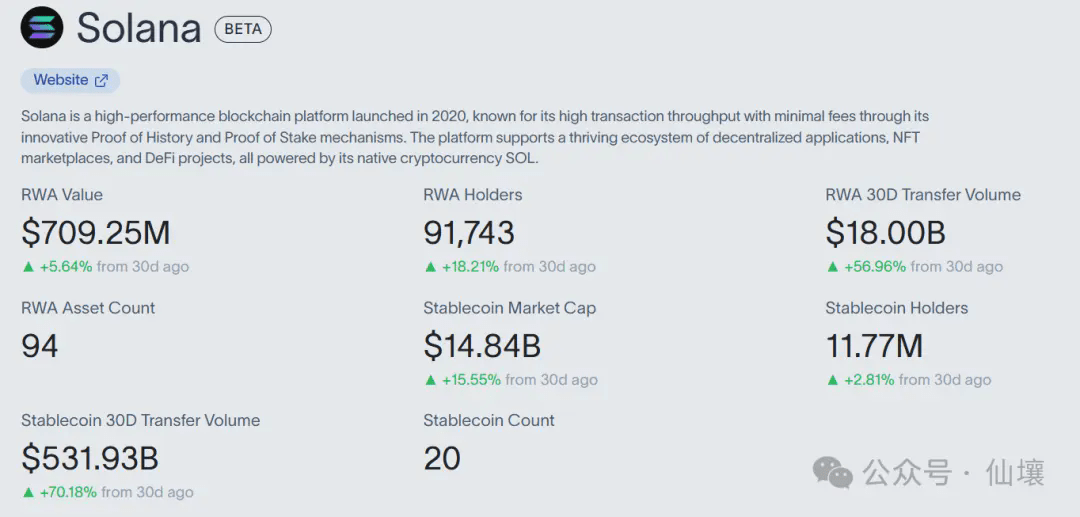Click the BETA badge next to Solana

pyautogui.click(x=243, y=29)
